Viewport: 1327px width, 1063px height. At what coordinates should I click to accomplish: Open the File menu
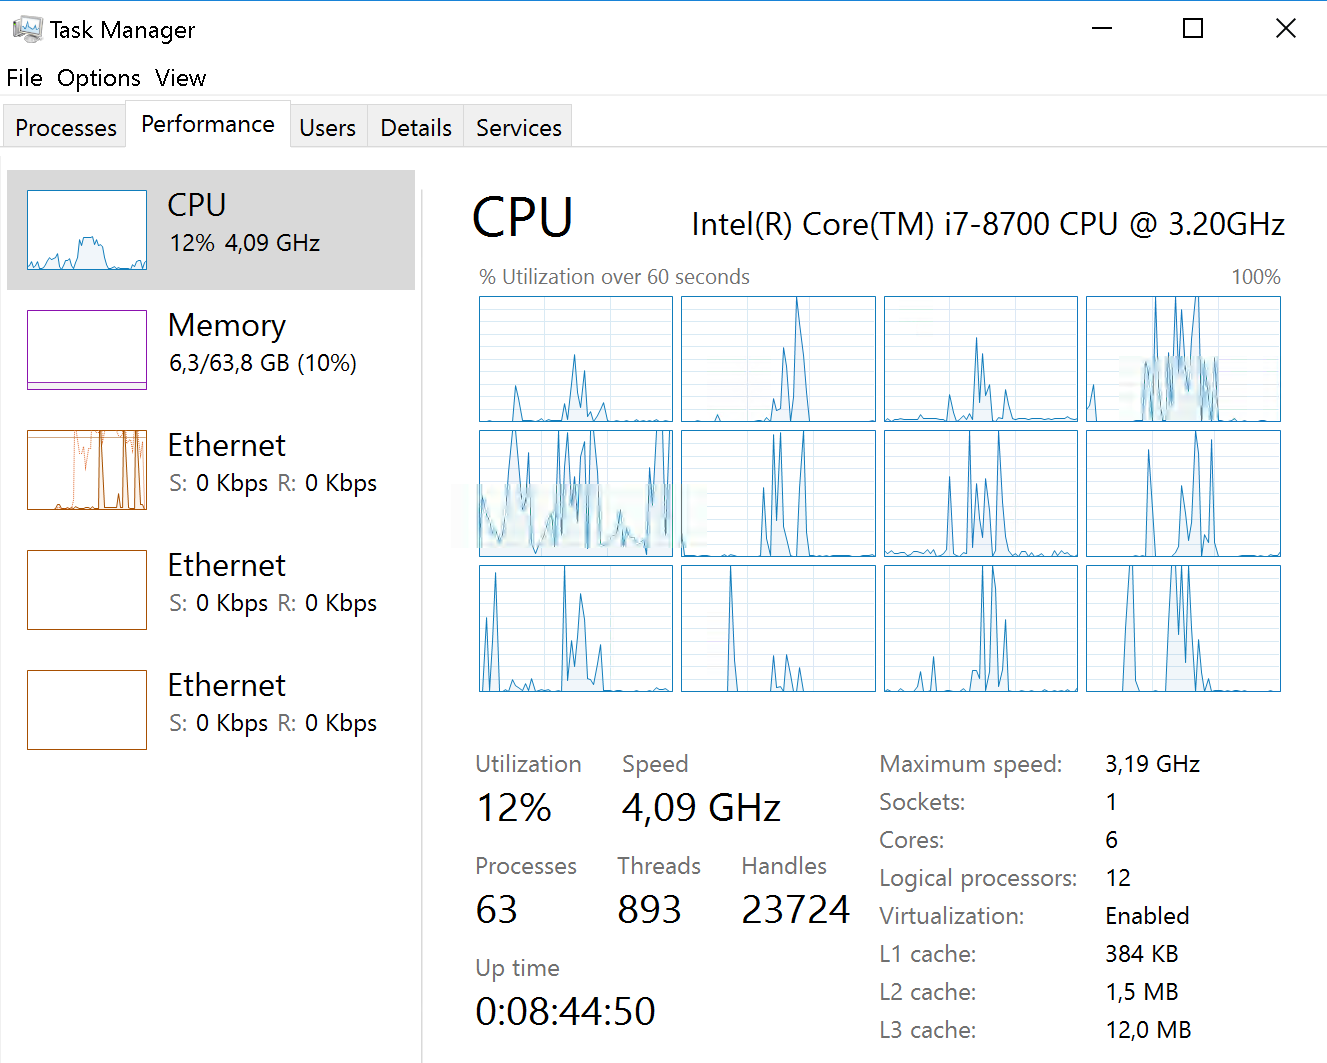click(24, 78)
